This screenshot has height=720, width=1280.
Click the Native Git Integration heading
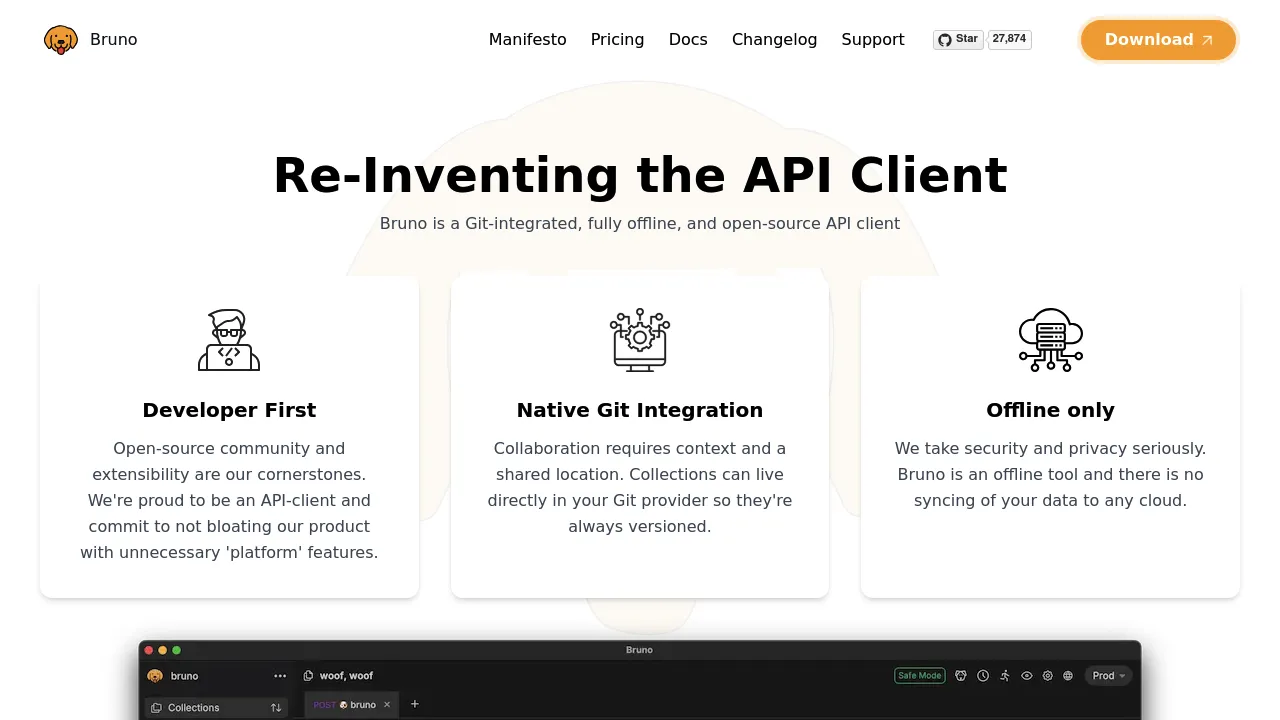(640, 410)
